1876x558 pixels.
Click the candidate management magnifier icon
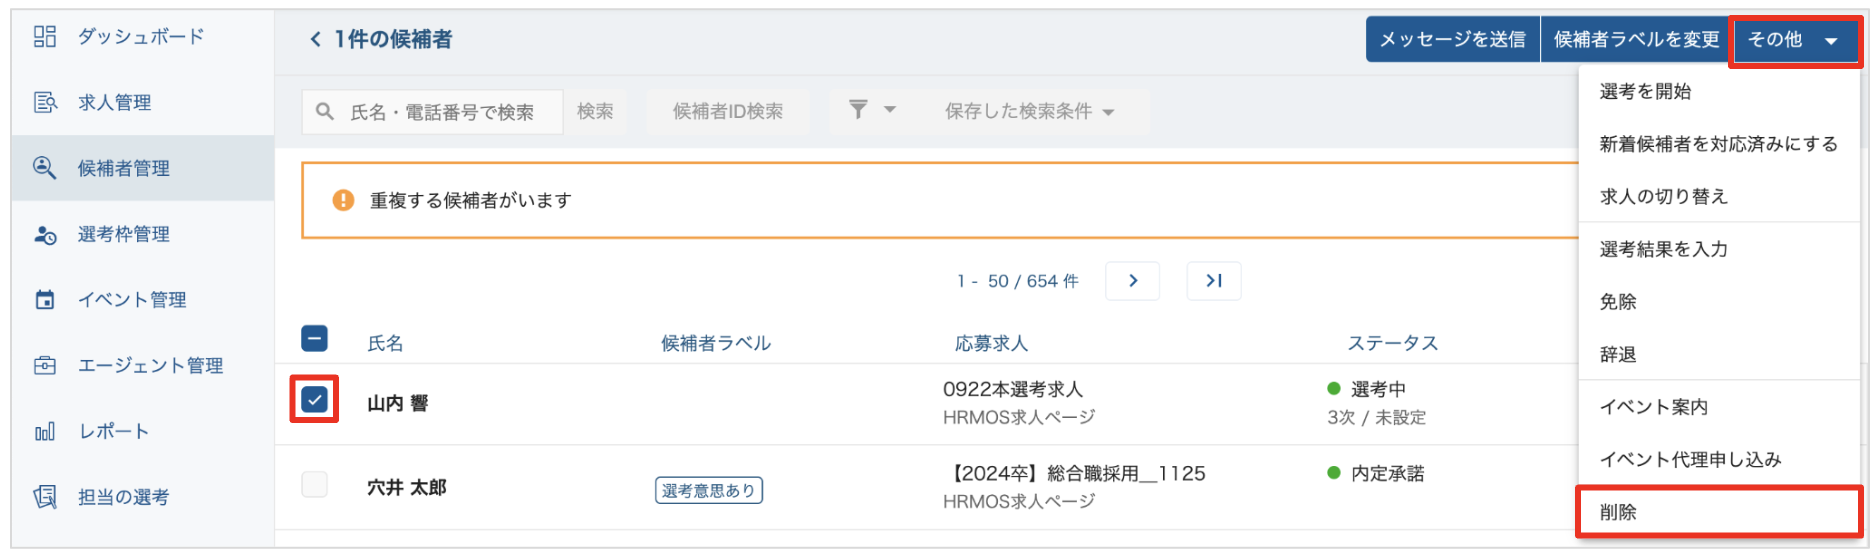coord(45,168)
